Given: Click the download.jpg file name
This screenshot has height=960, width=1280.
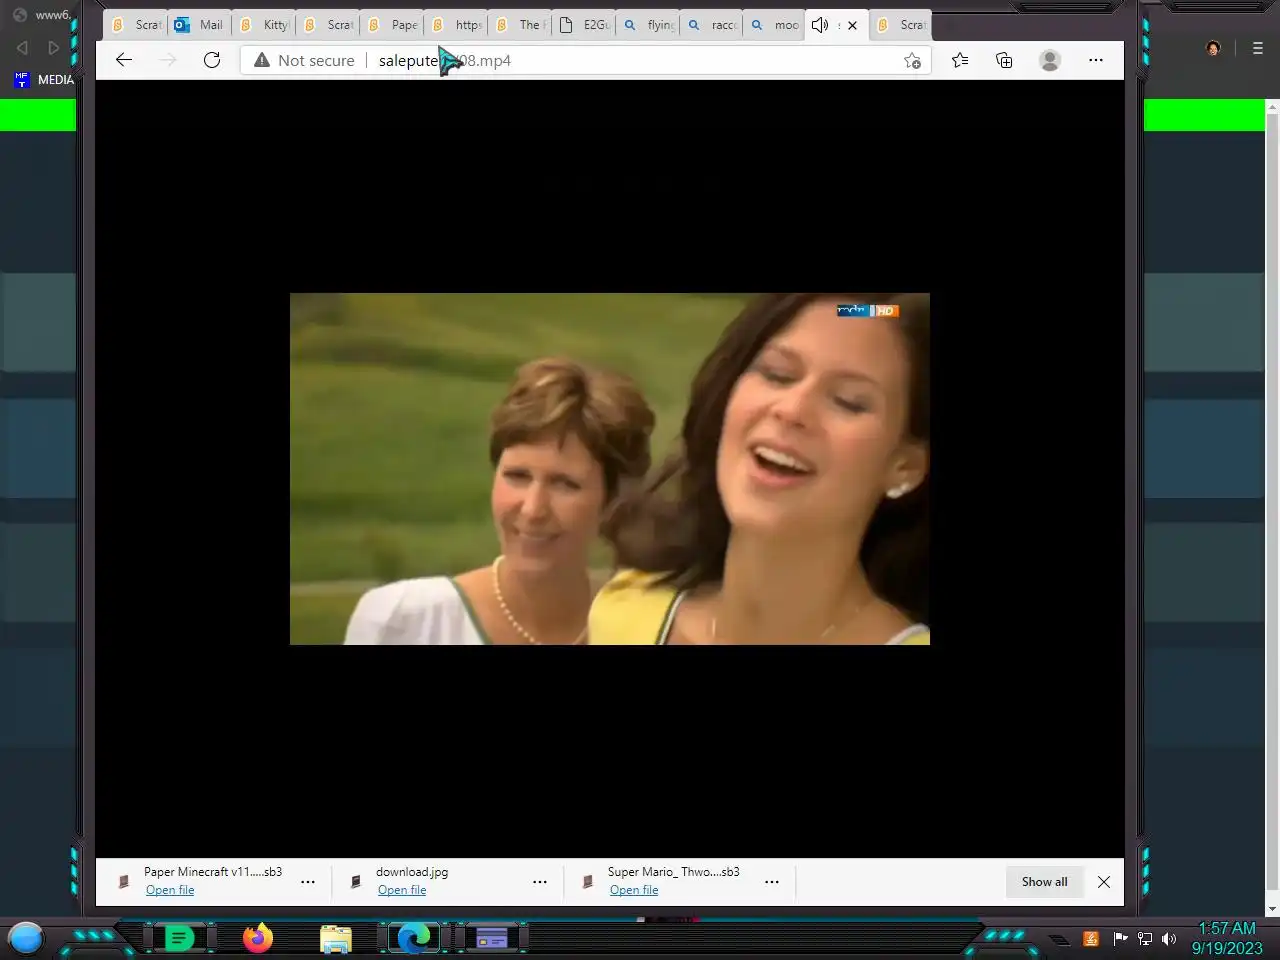Looking at the screenshot, I should (x=412, y=872).
